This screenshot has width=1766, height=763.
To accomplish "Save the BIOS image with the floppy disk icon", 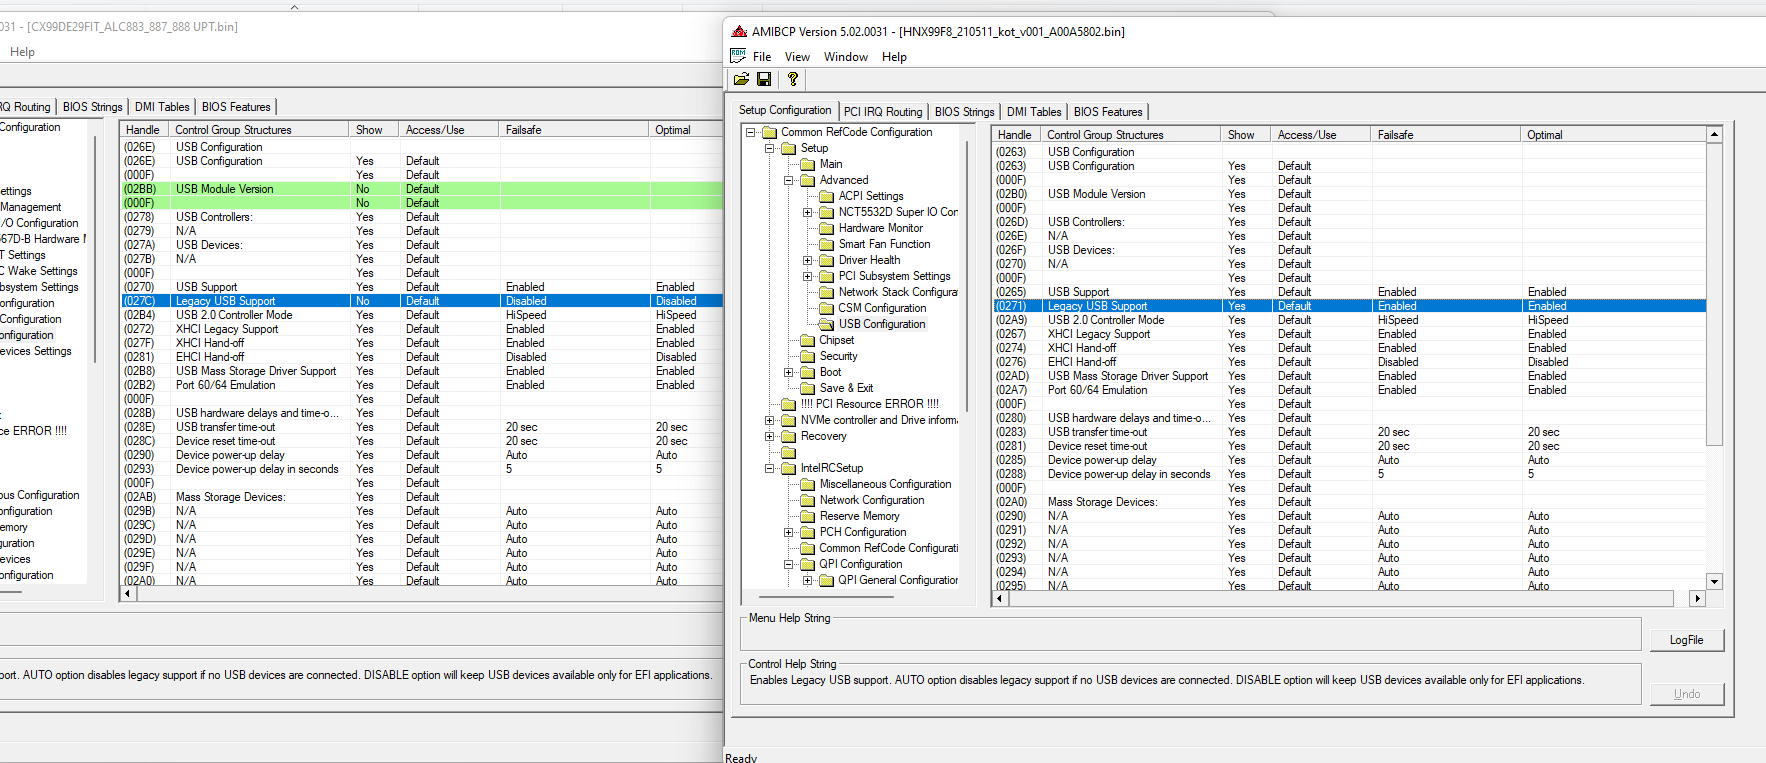I will pos(764,79).
